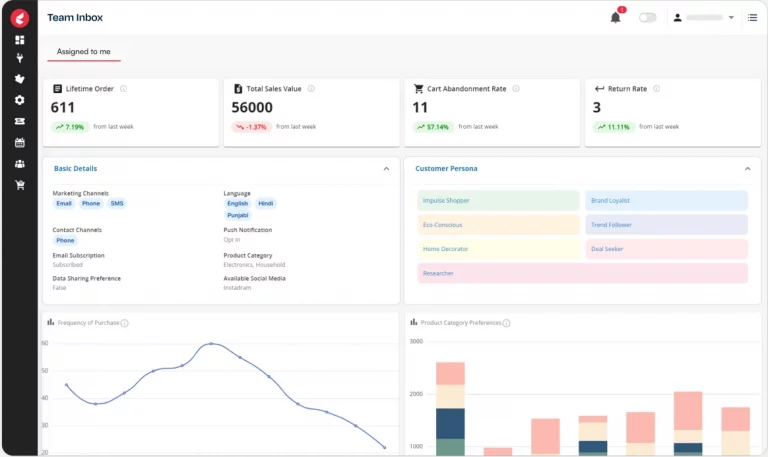
Task: Click the Electronics, Household product category value
Action: 254,265
